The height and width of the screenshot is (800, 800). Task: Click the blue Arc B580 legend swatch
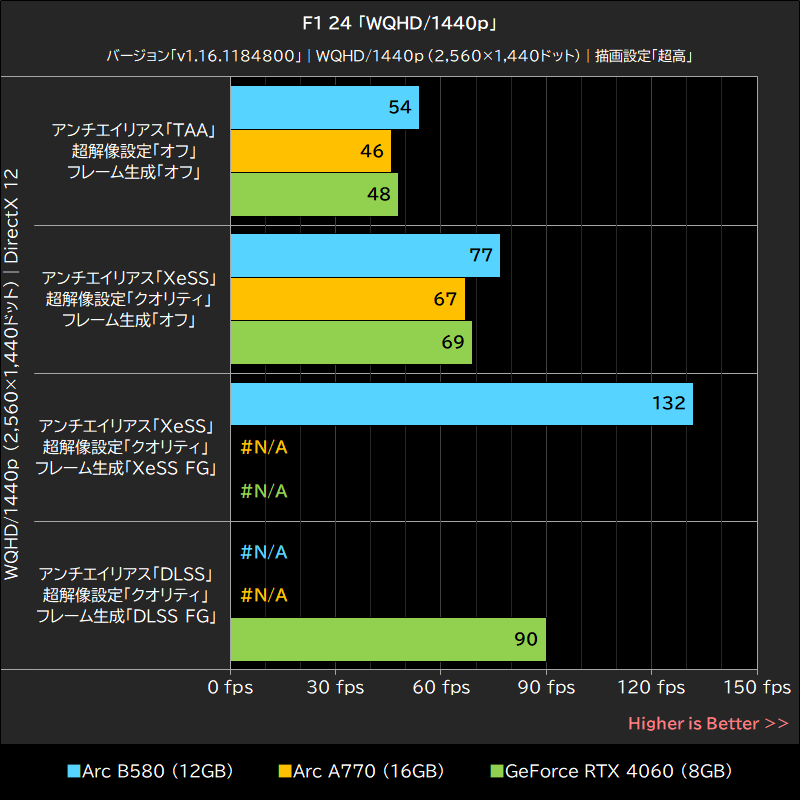[x=74, y=771]
